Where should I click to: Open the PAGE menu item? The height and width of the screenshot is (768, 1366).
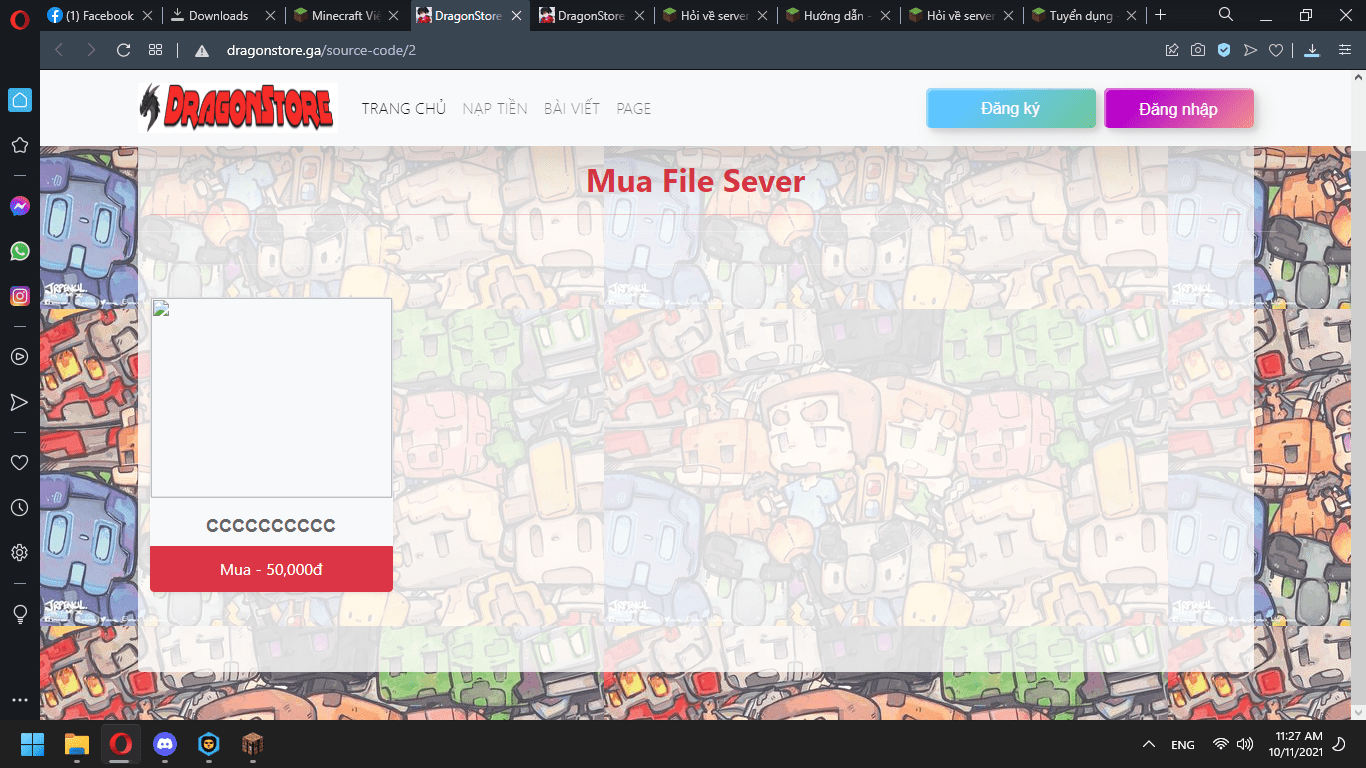(x=634, y=108)
